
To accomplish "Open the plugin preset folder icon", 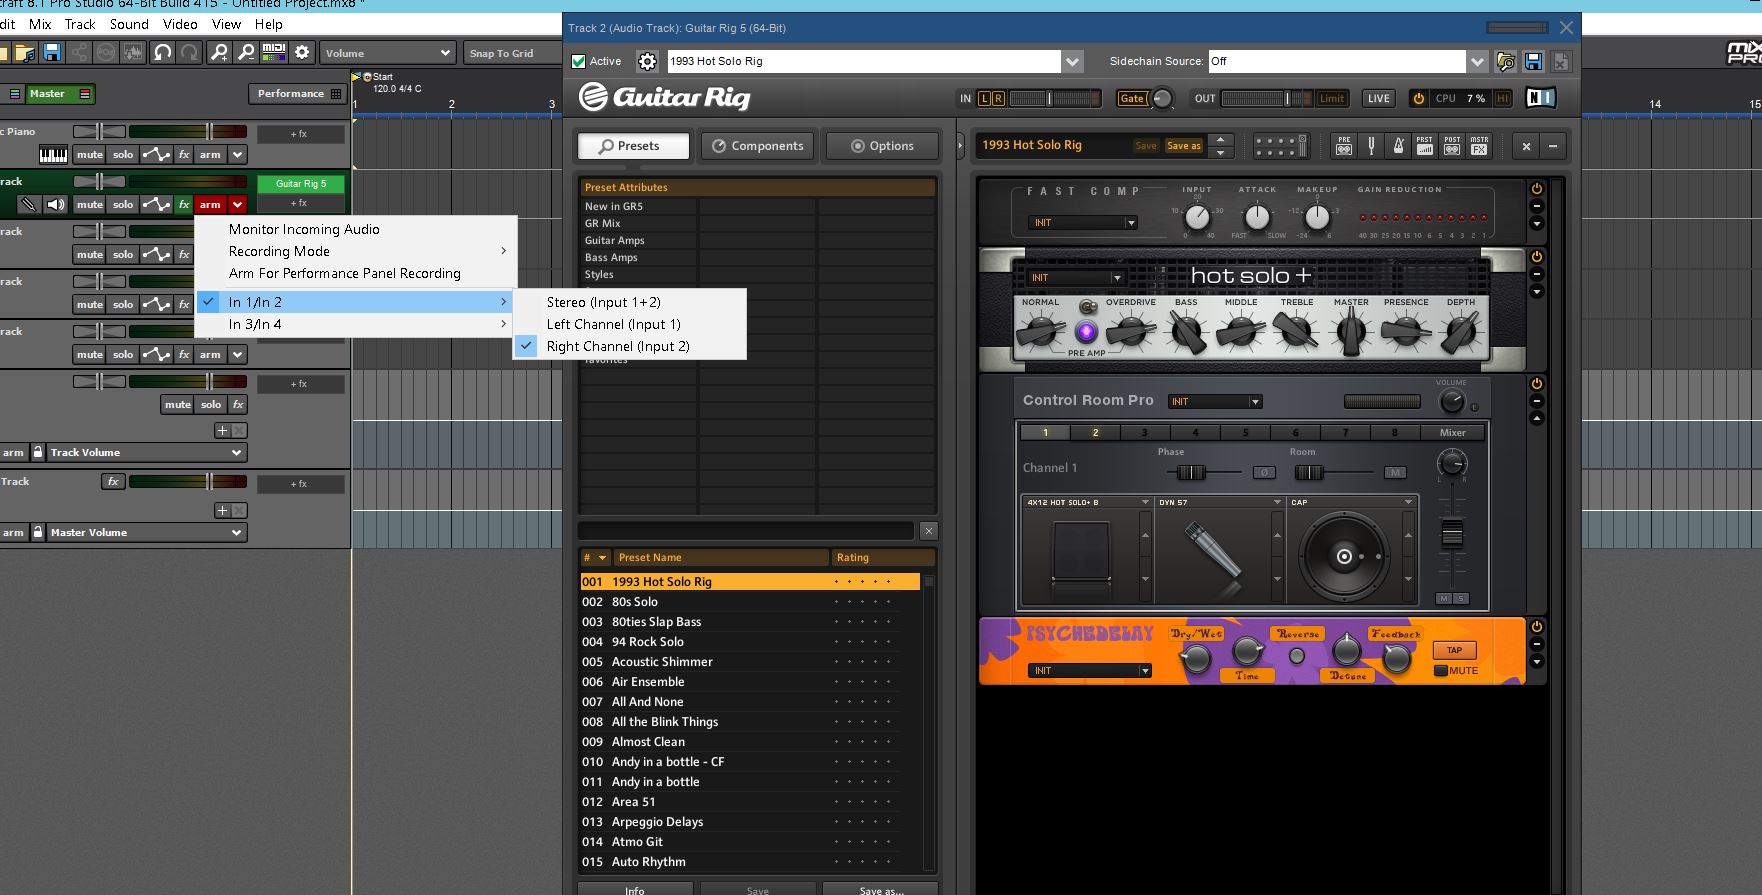I will coord(1506,61).
